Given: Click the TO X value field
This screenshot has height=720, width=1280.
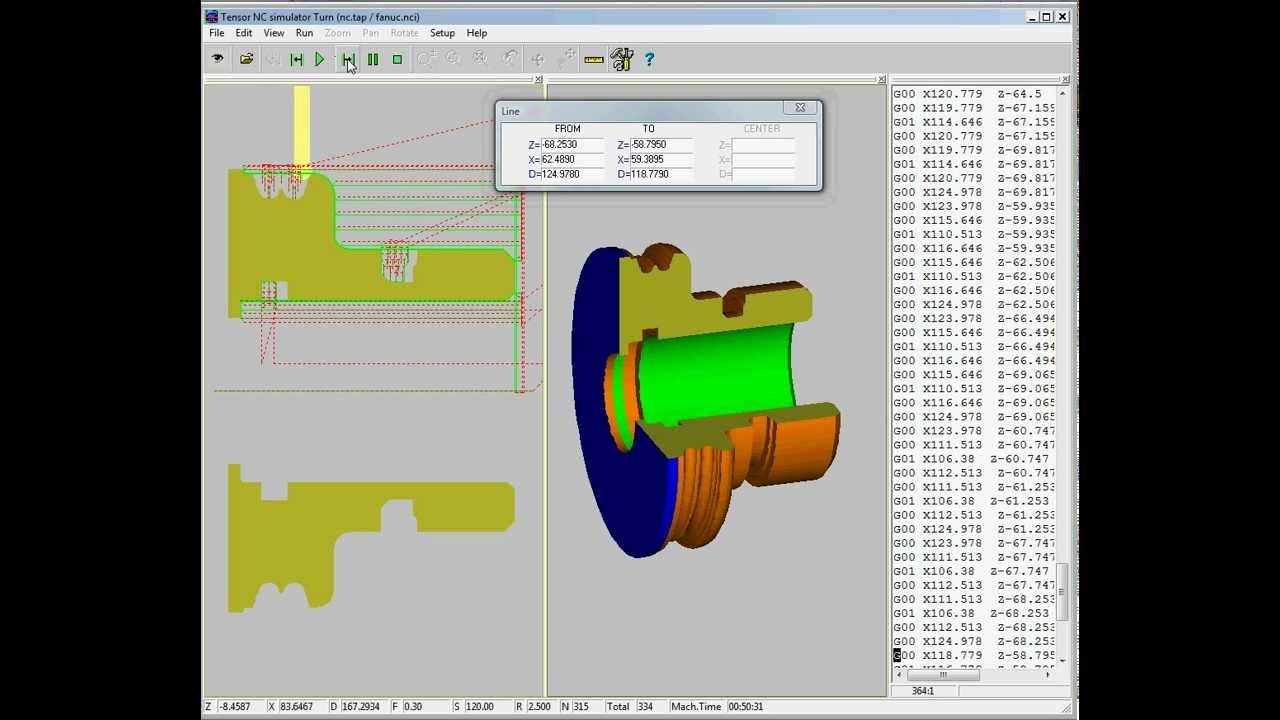Looking at the screenshot, I should [662, 160].
